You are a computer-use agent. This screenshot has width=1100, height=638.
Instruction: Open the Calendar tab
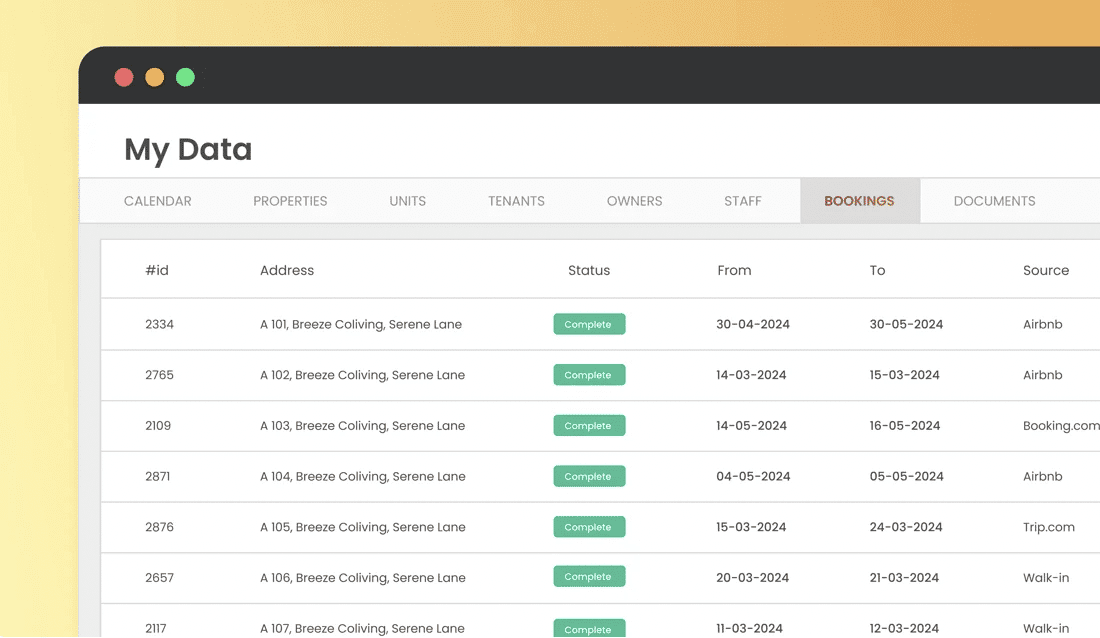coord(157,201)
